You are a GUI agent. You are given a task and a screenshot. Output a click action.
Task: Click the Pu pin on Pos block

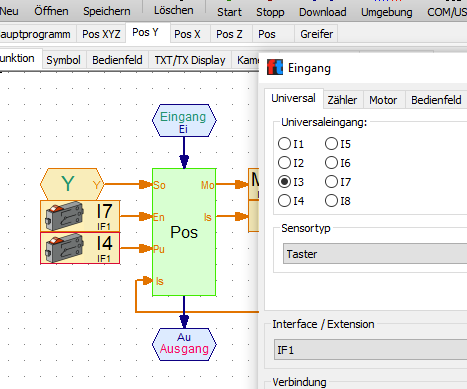click(x=159, y=249)
